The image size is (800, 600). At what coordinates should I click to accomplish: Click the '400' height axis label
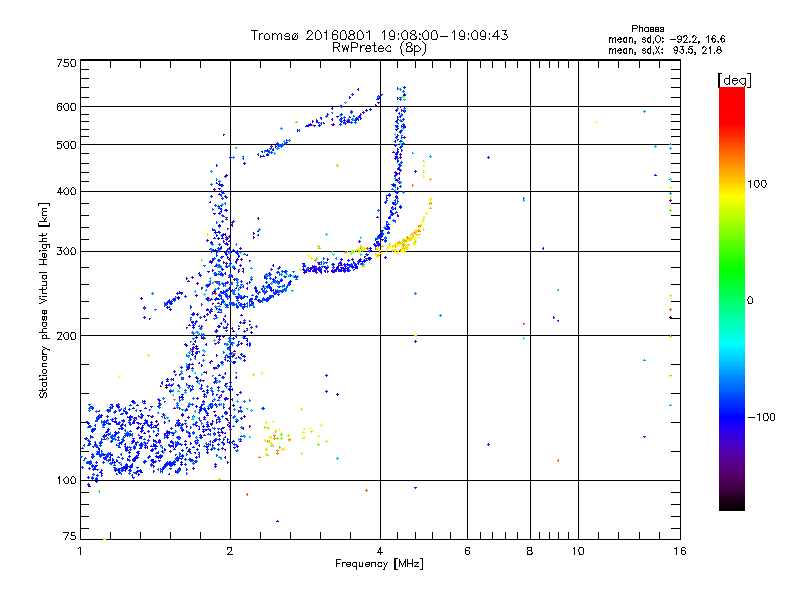pos(66,191)
